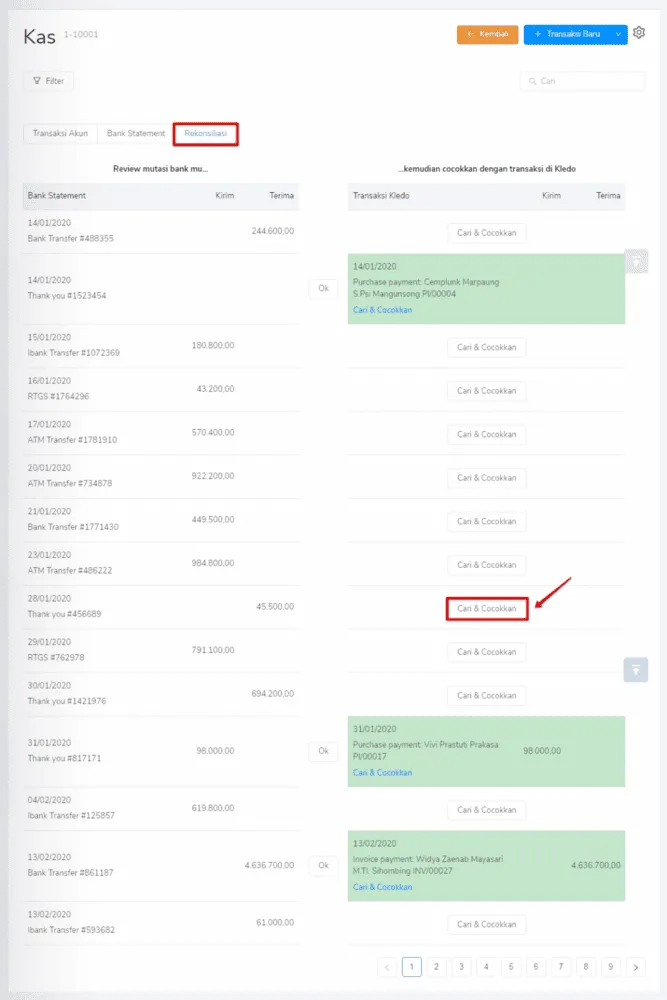Viewport: 667px width, 1000px height.
Task: Click the previous page arrow in pagination
Action: [x=387, y=967]
